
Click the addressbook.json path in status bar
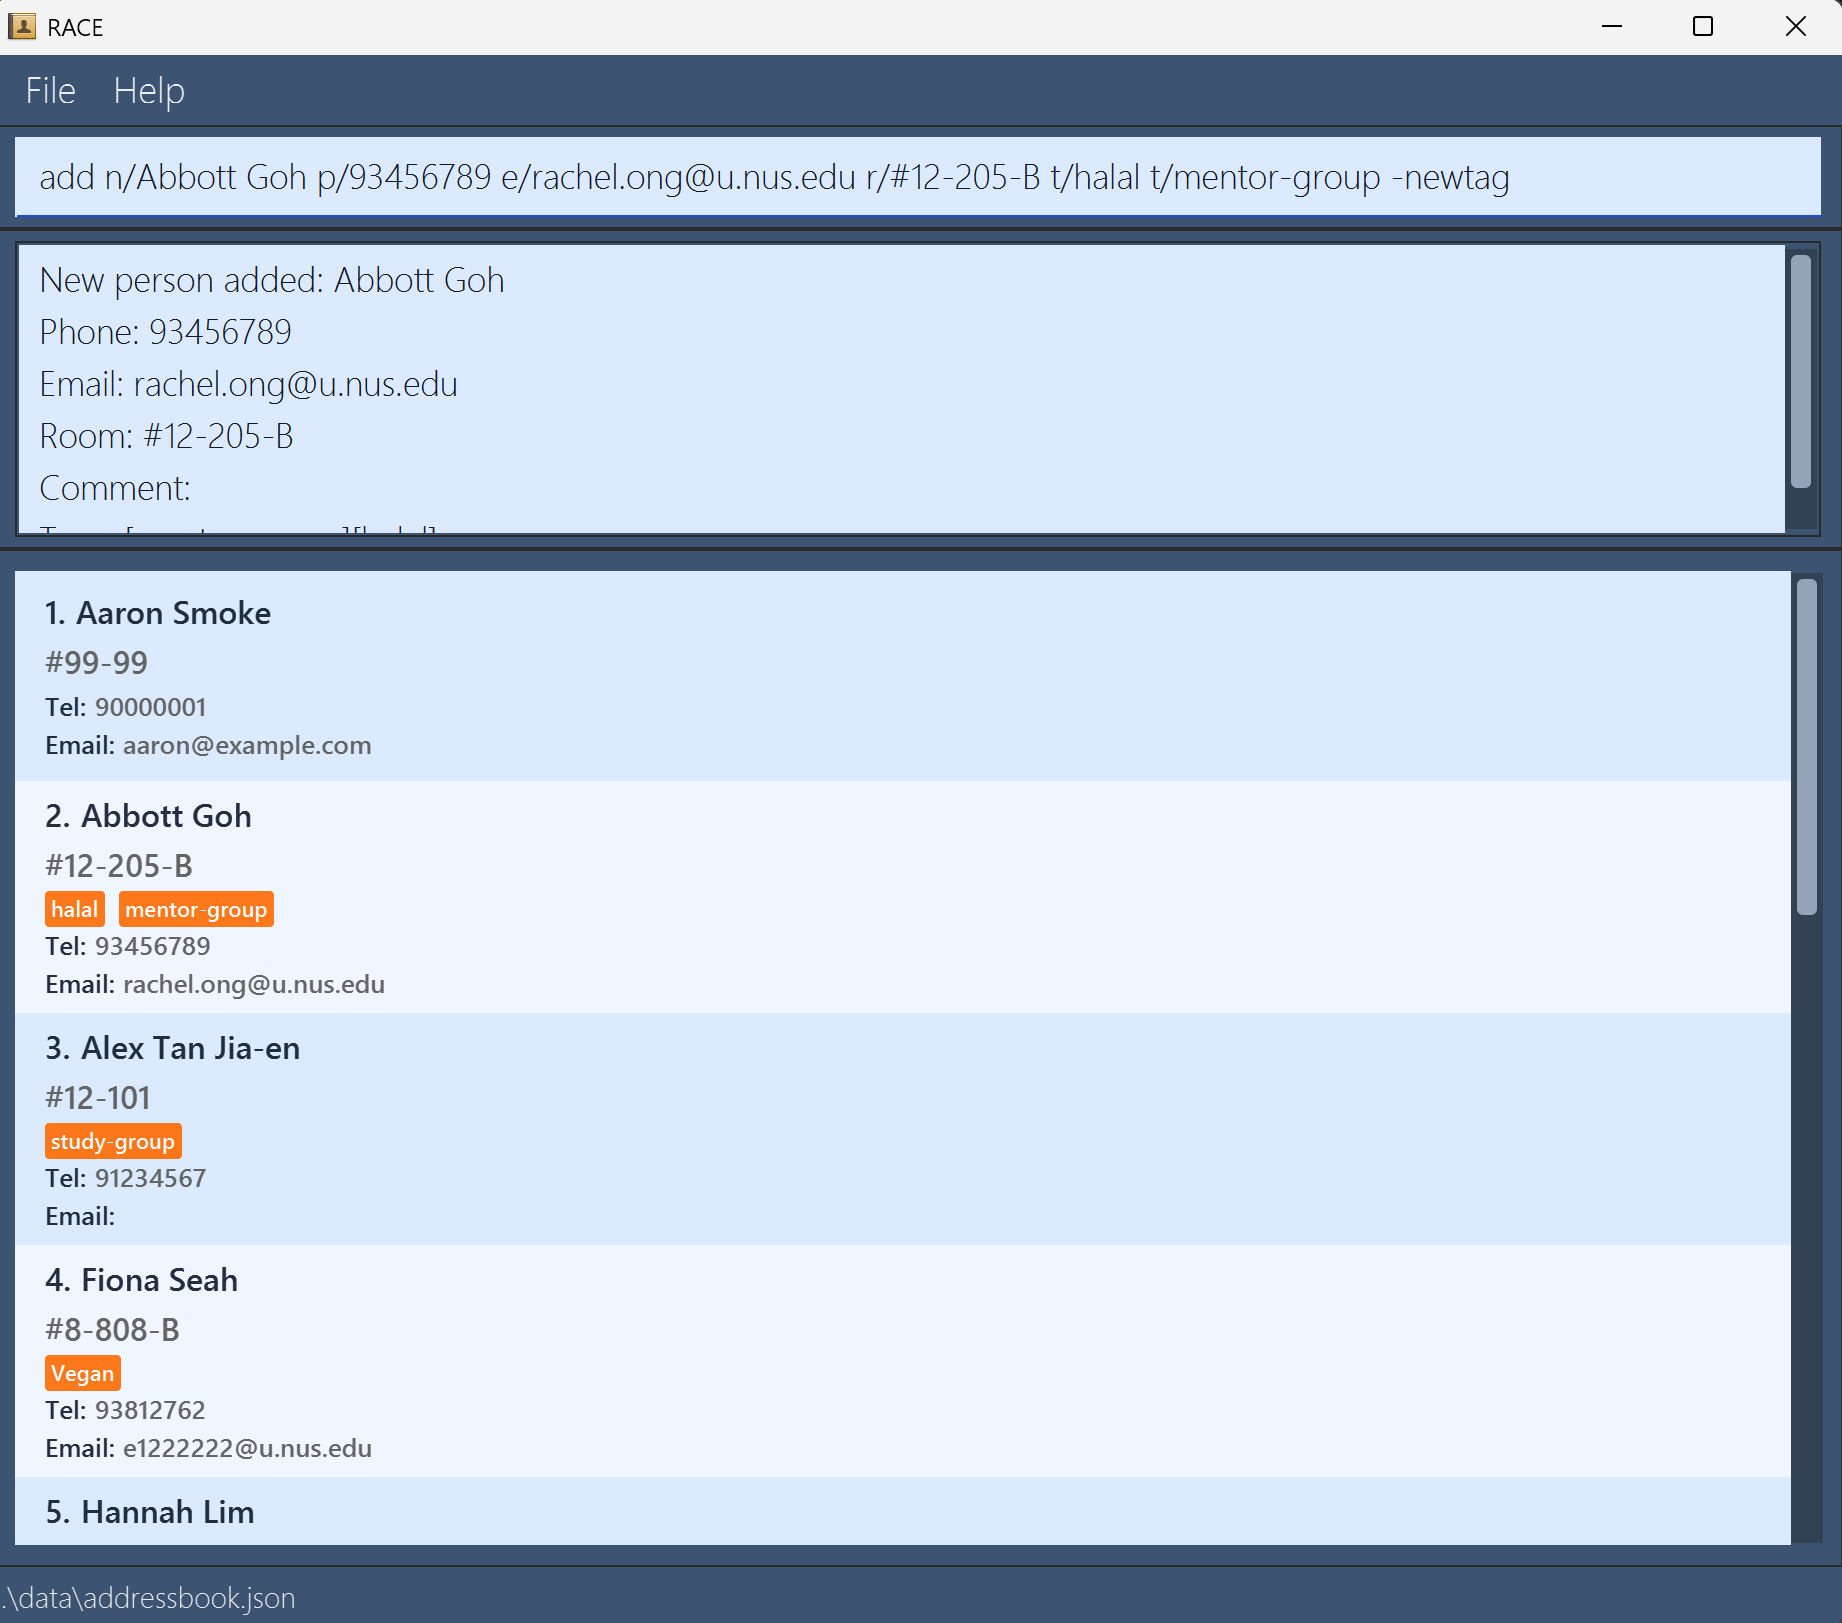pos(150,1598)
